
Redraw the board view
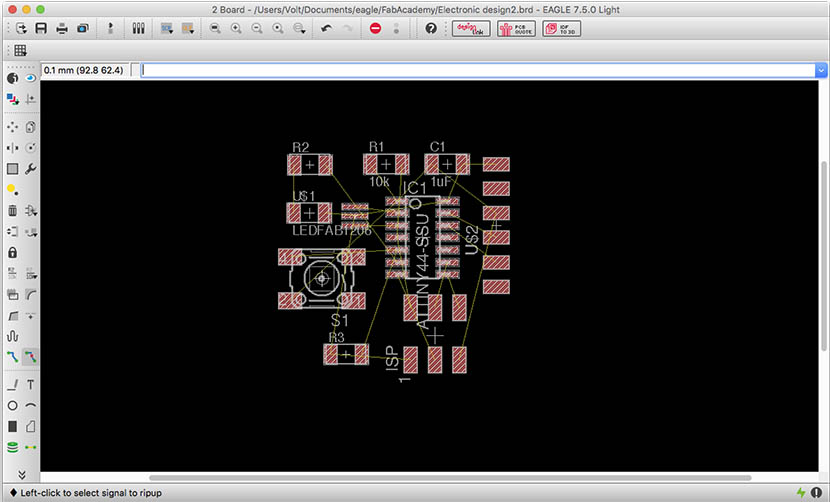278,29
